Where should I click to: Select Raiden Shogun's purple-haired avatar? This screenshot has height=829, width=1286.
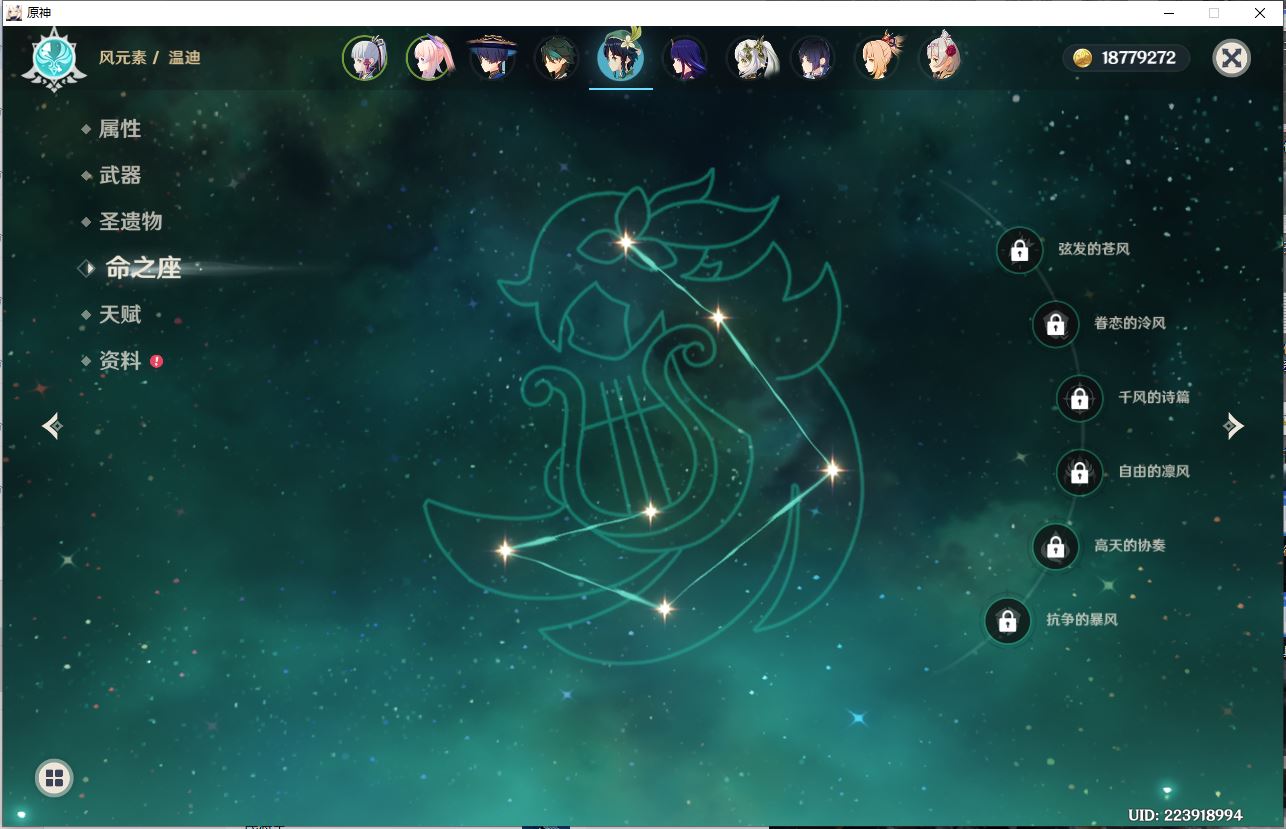coord(685,58)
